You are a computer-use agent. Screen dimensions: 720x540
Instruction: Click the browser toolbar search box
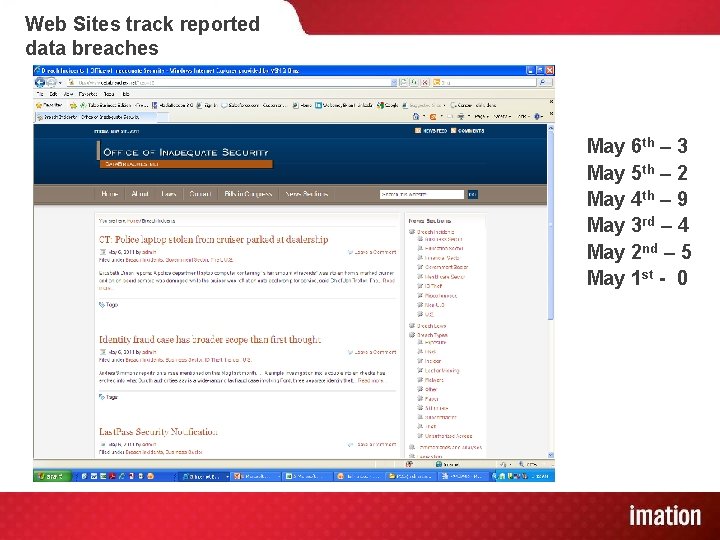(x=484, y=82)
